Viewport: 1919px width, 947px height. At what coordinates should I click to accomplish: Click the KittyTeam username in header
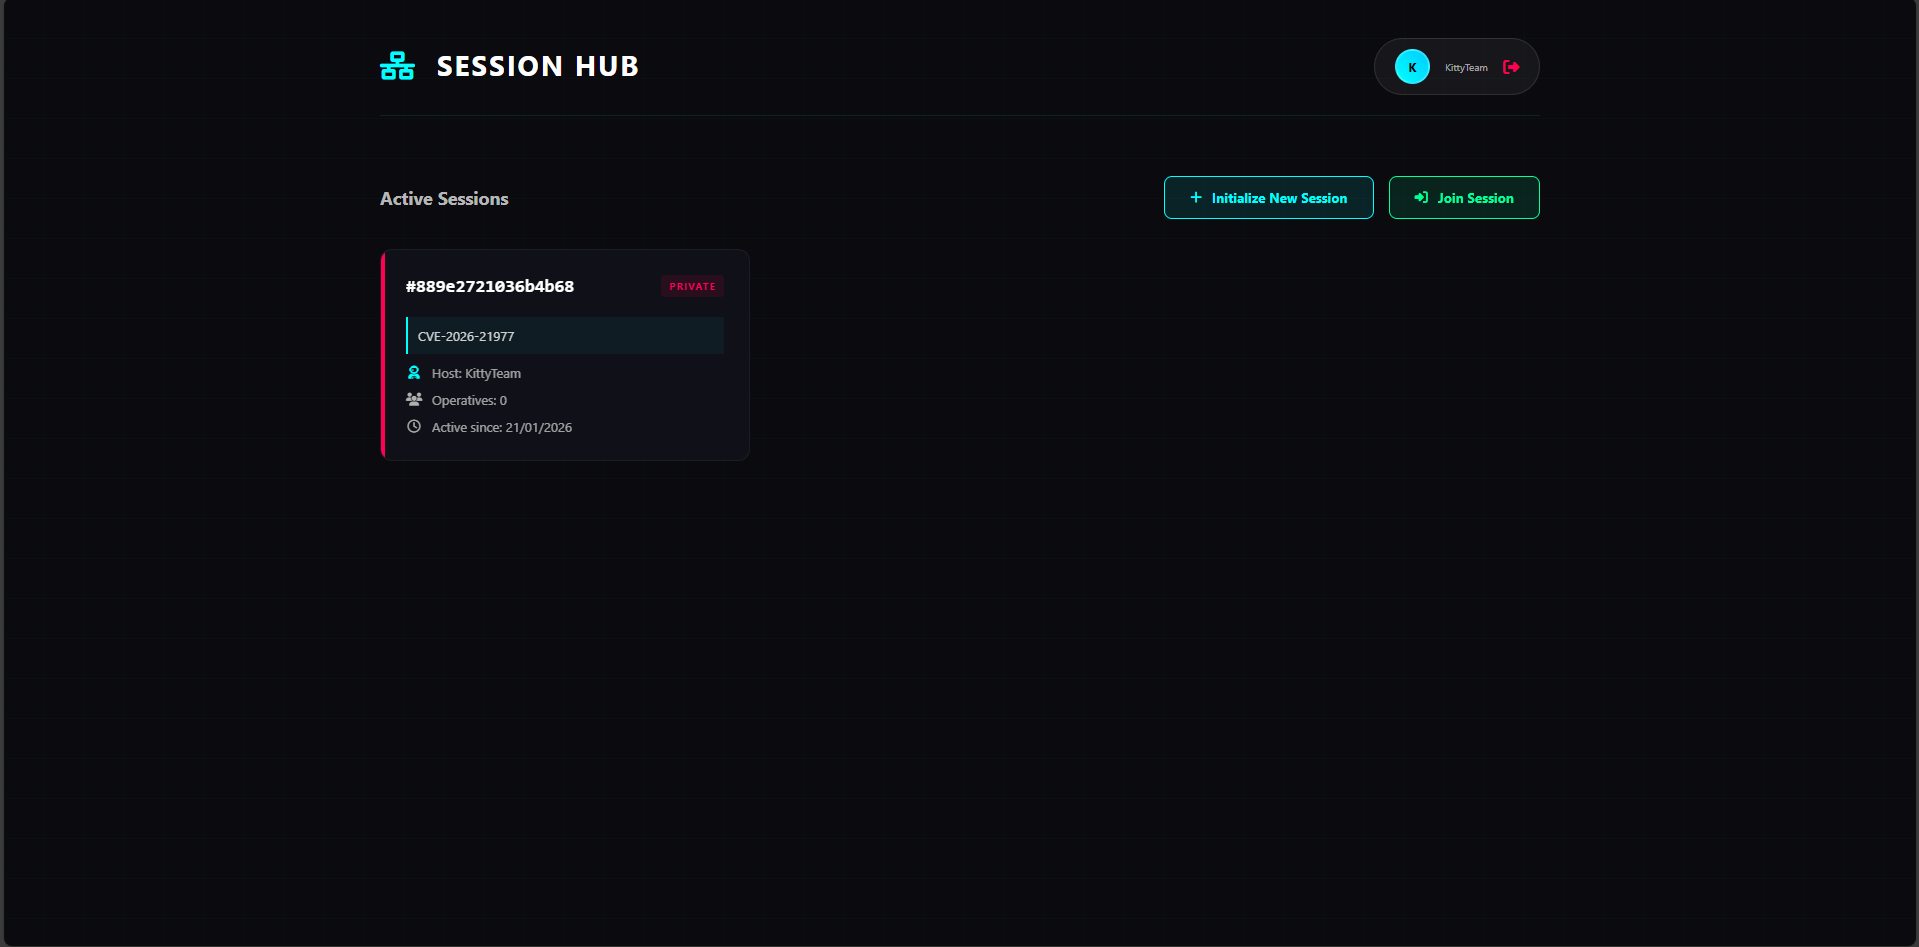(1466, 68)
